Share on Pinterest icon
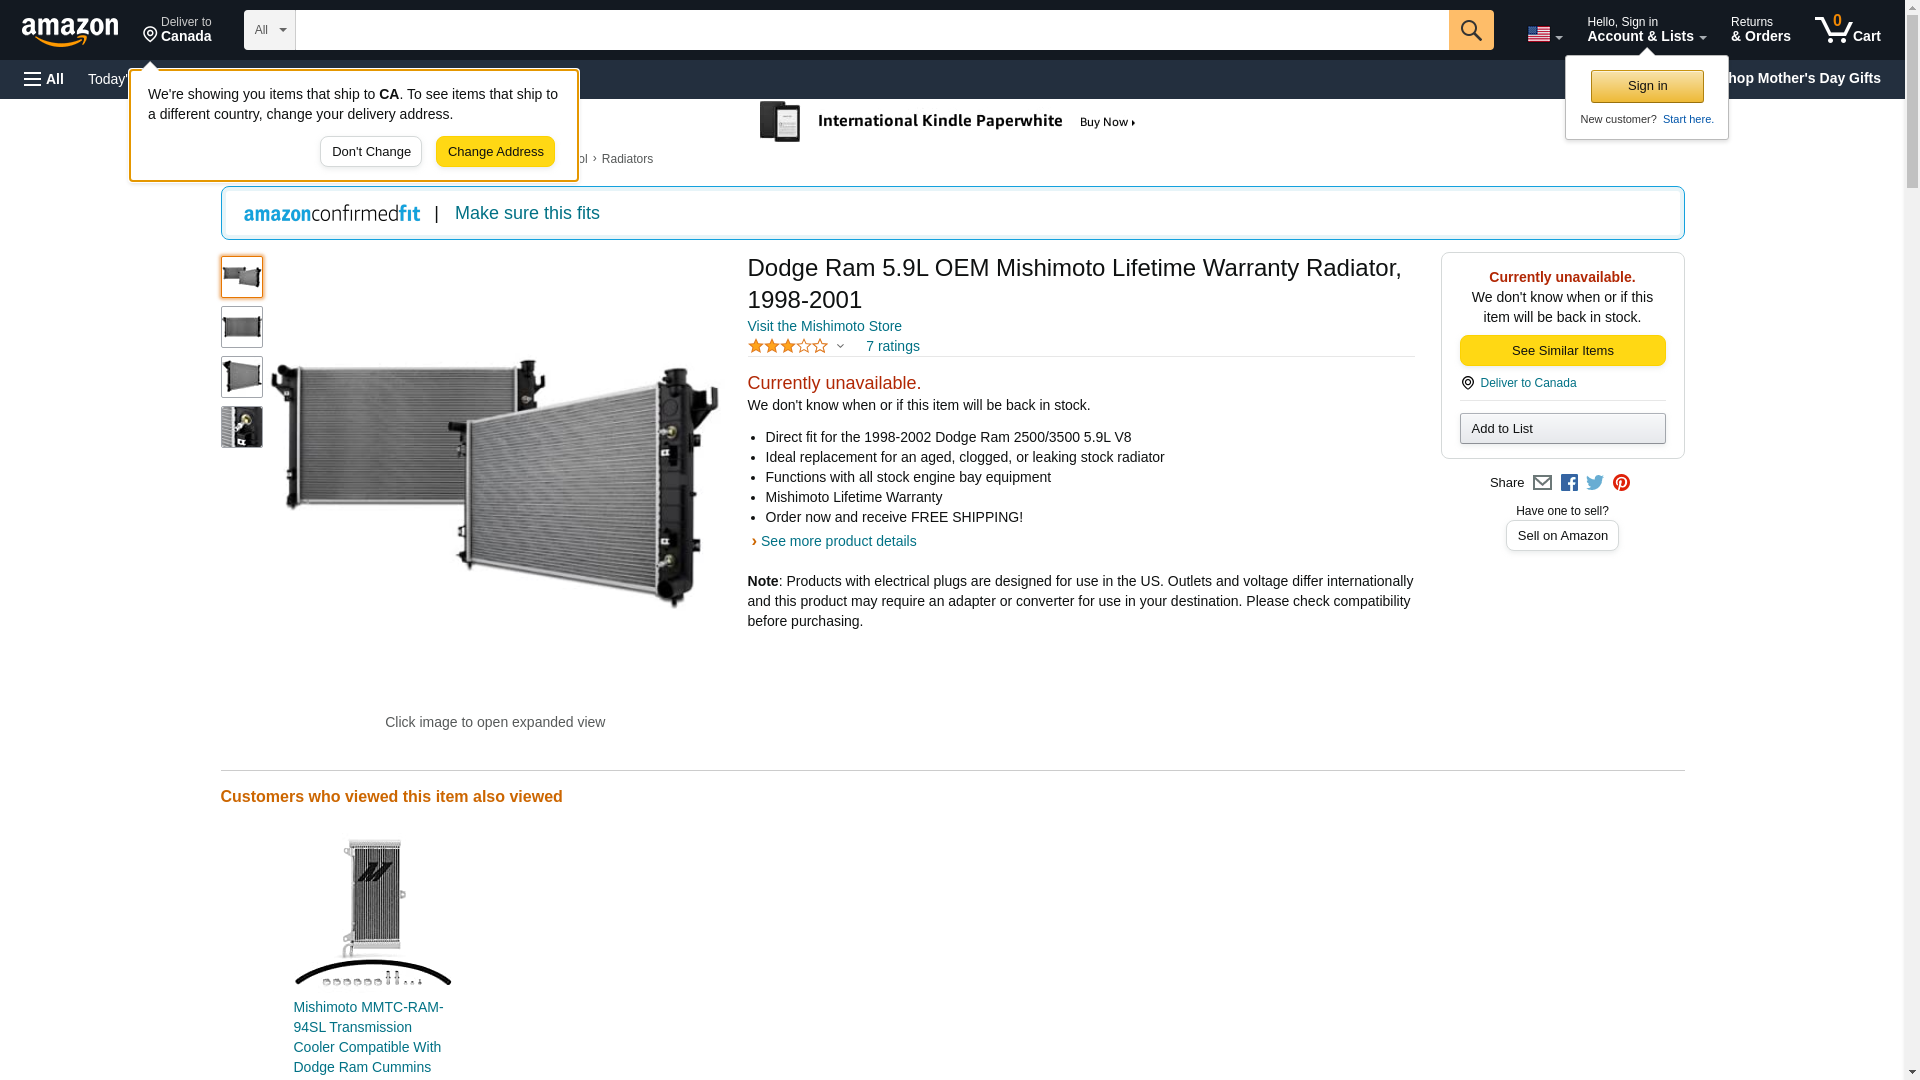The width and height of the screenshot is (1920, 1080). coord(1621,483)
